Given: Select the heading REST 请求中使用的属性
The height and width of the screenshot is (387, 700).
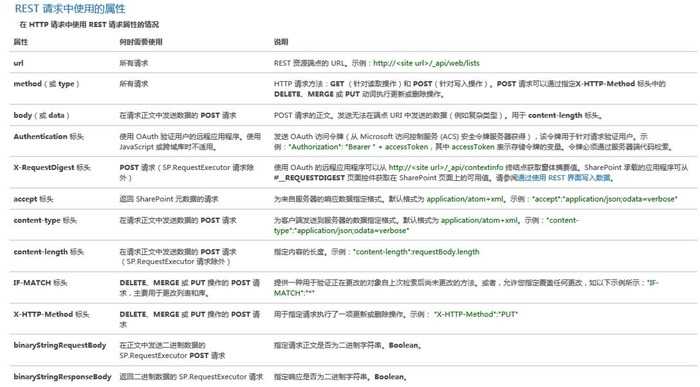Looking at the screenshot, I should (x=70, y=8).
